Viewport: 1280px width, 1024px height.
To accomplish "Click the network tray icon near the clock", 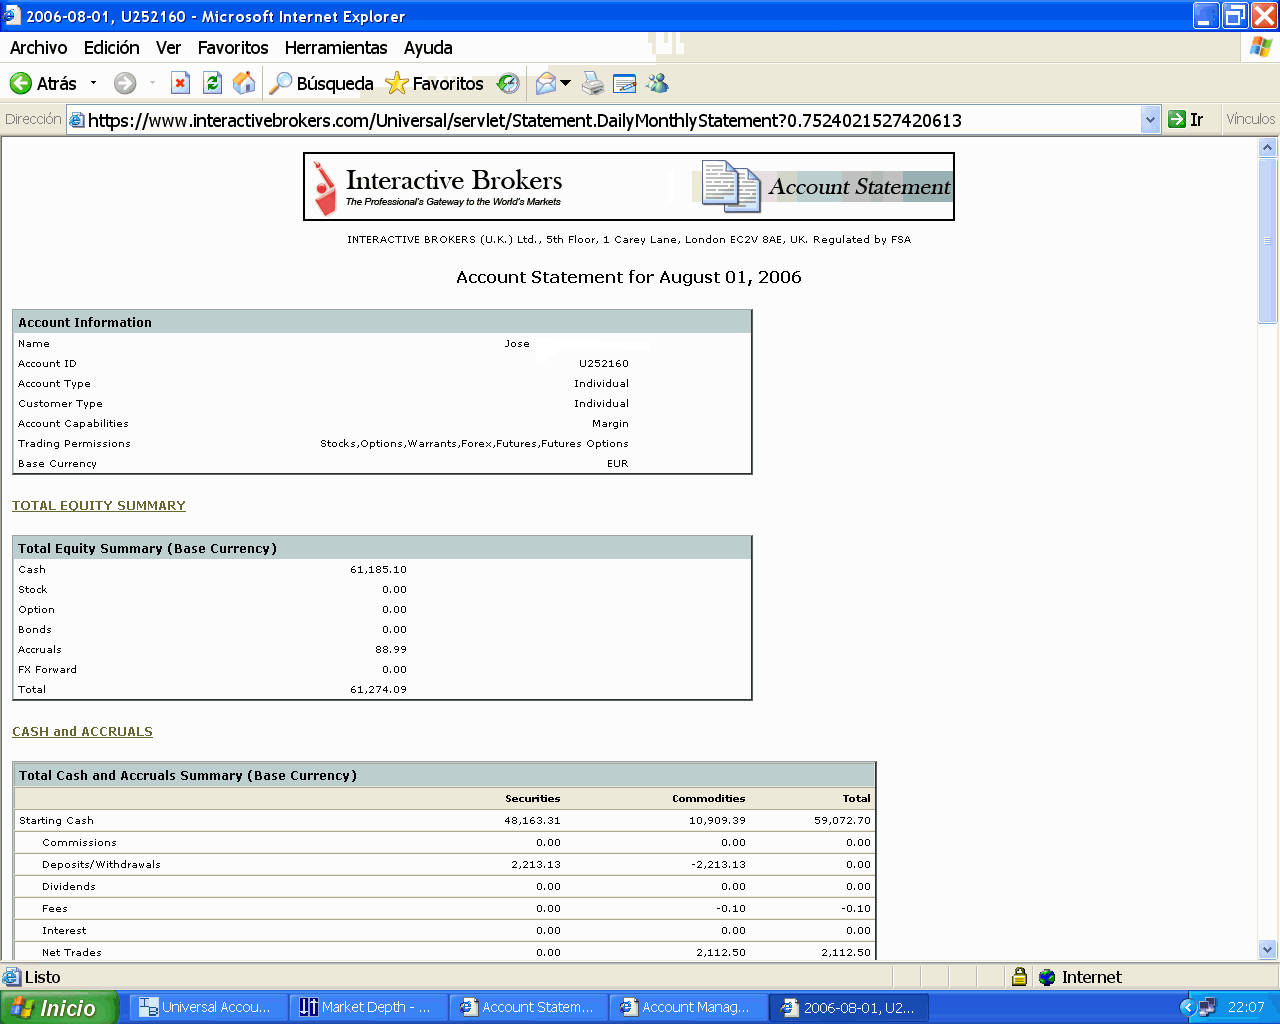I will [x=1208, y=1007].
